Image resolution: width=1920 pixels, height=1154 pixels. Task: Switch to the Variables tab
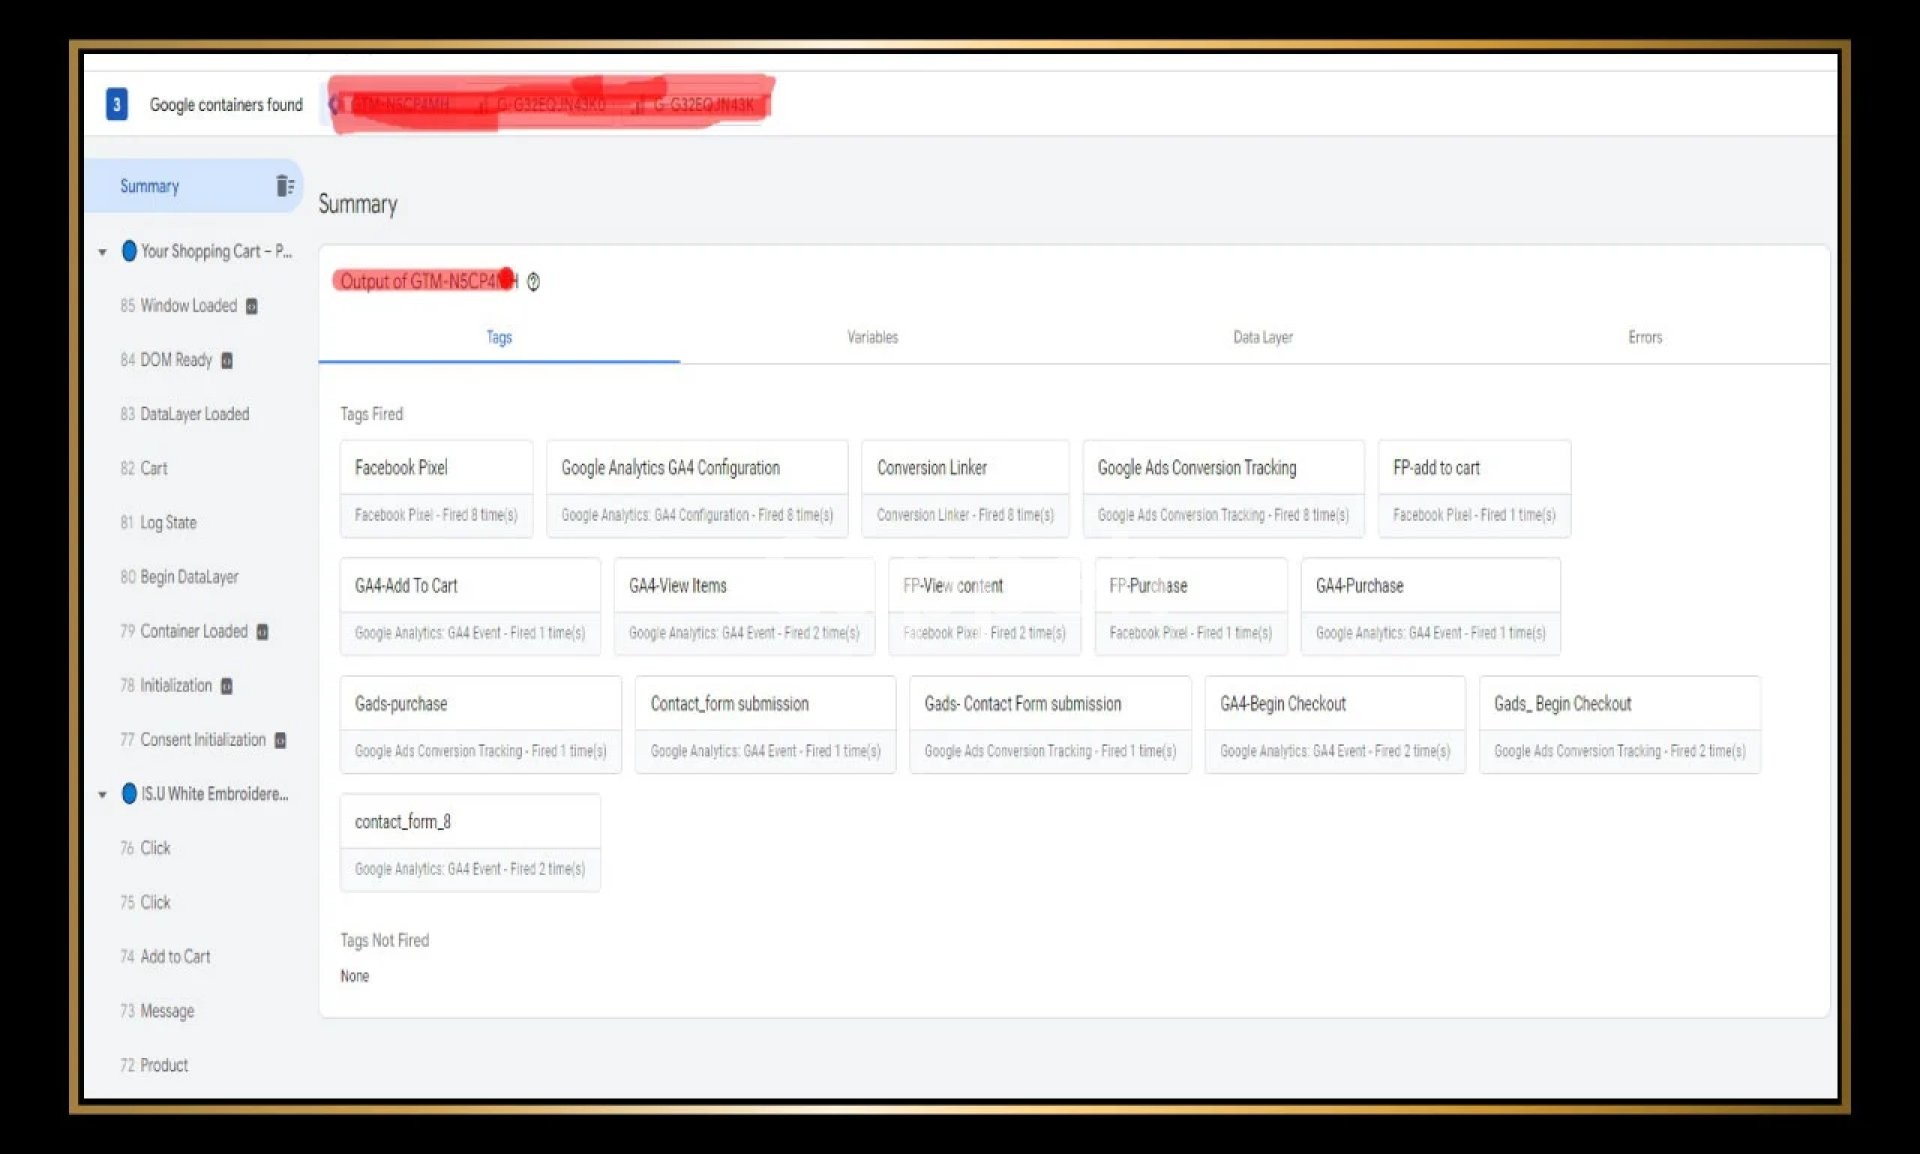(x=872, y=337)
